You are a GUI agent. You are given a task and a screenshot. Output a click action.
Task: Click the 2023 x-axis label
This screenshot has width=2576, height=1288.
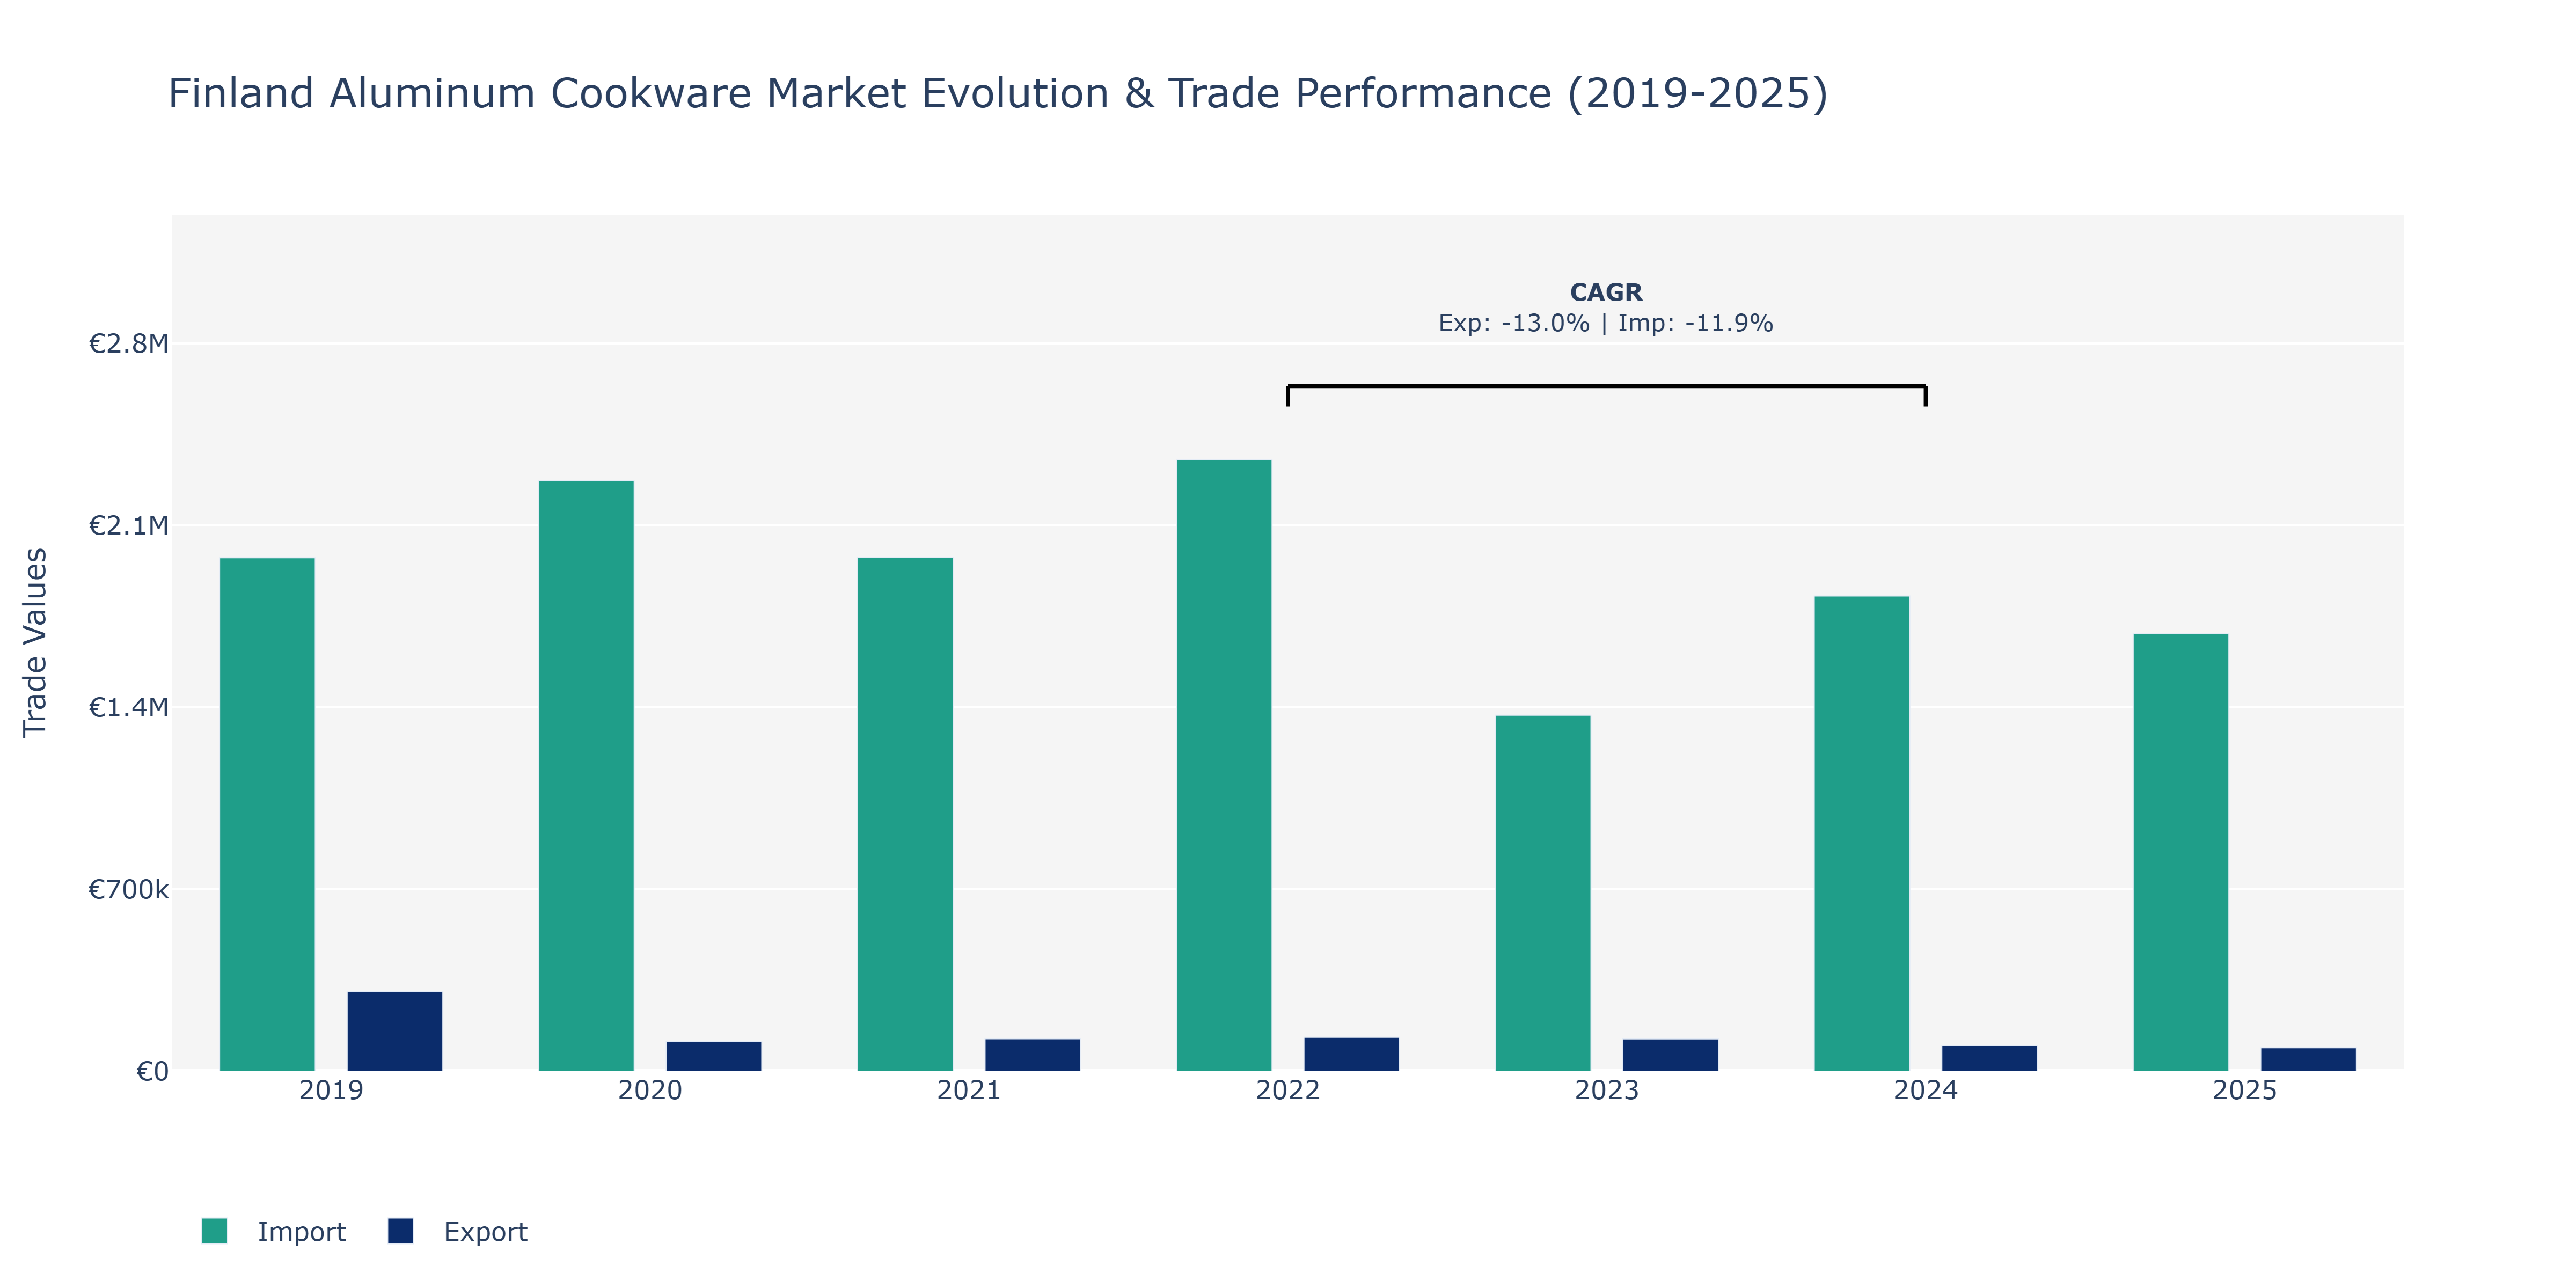(x=1607, y=1090)
